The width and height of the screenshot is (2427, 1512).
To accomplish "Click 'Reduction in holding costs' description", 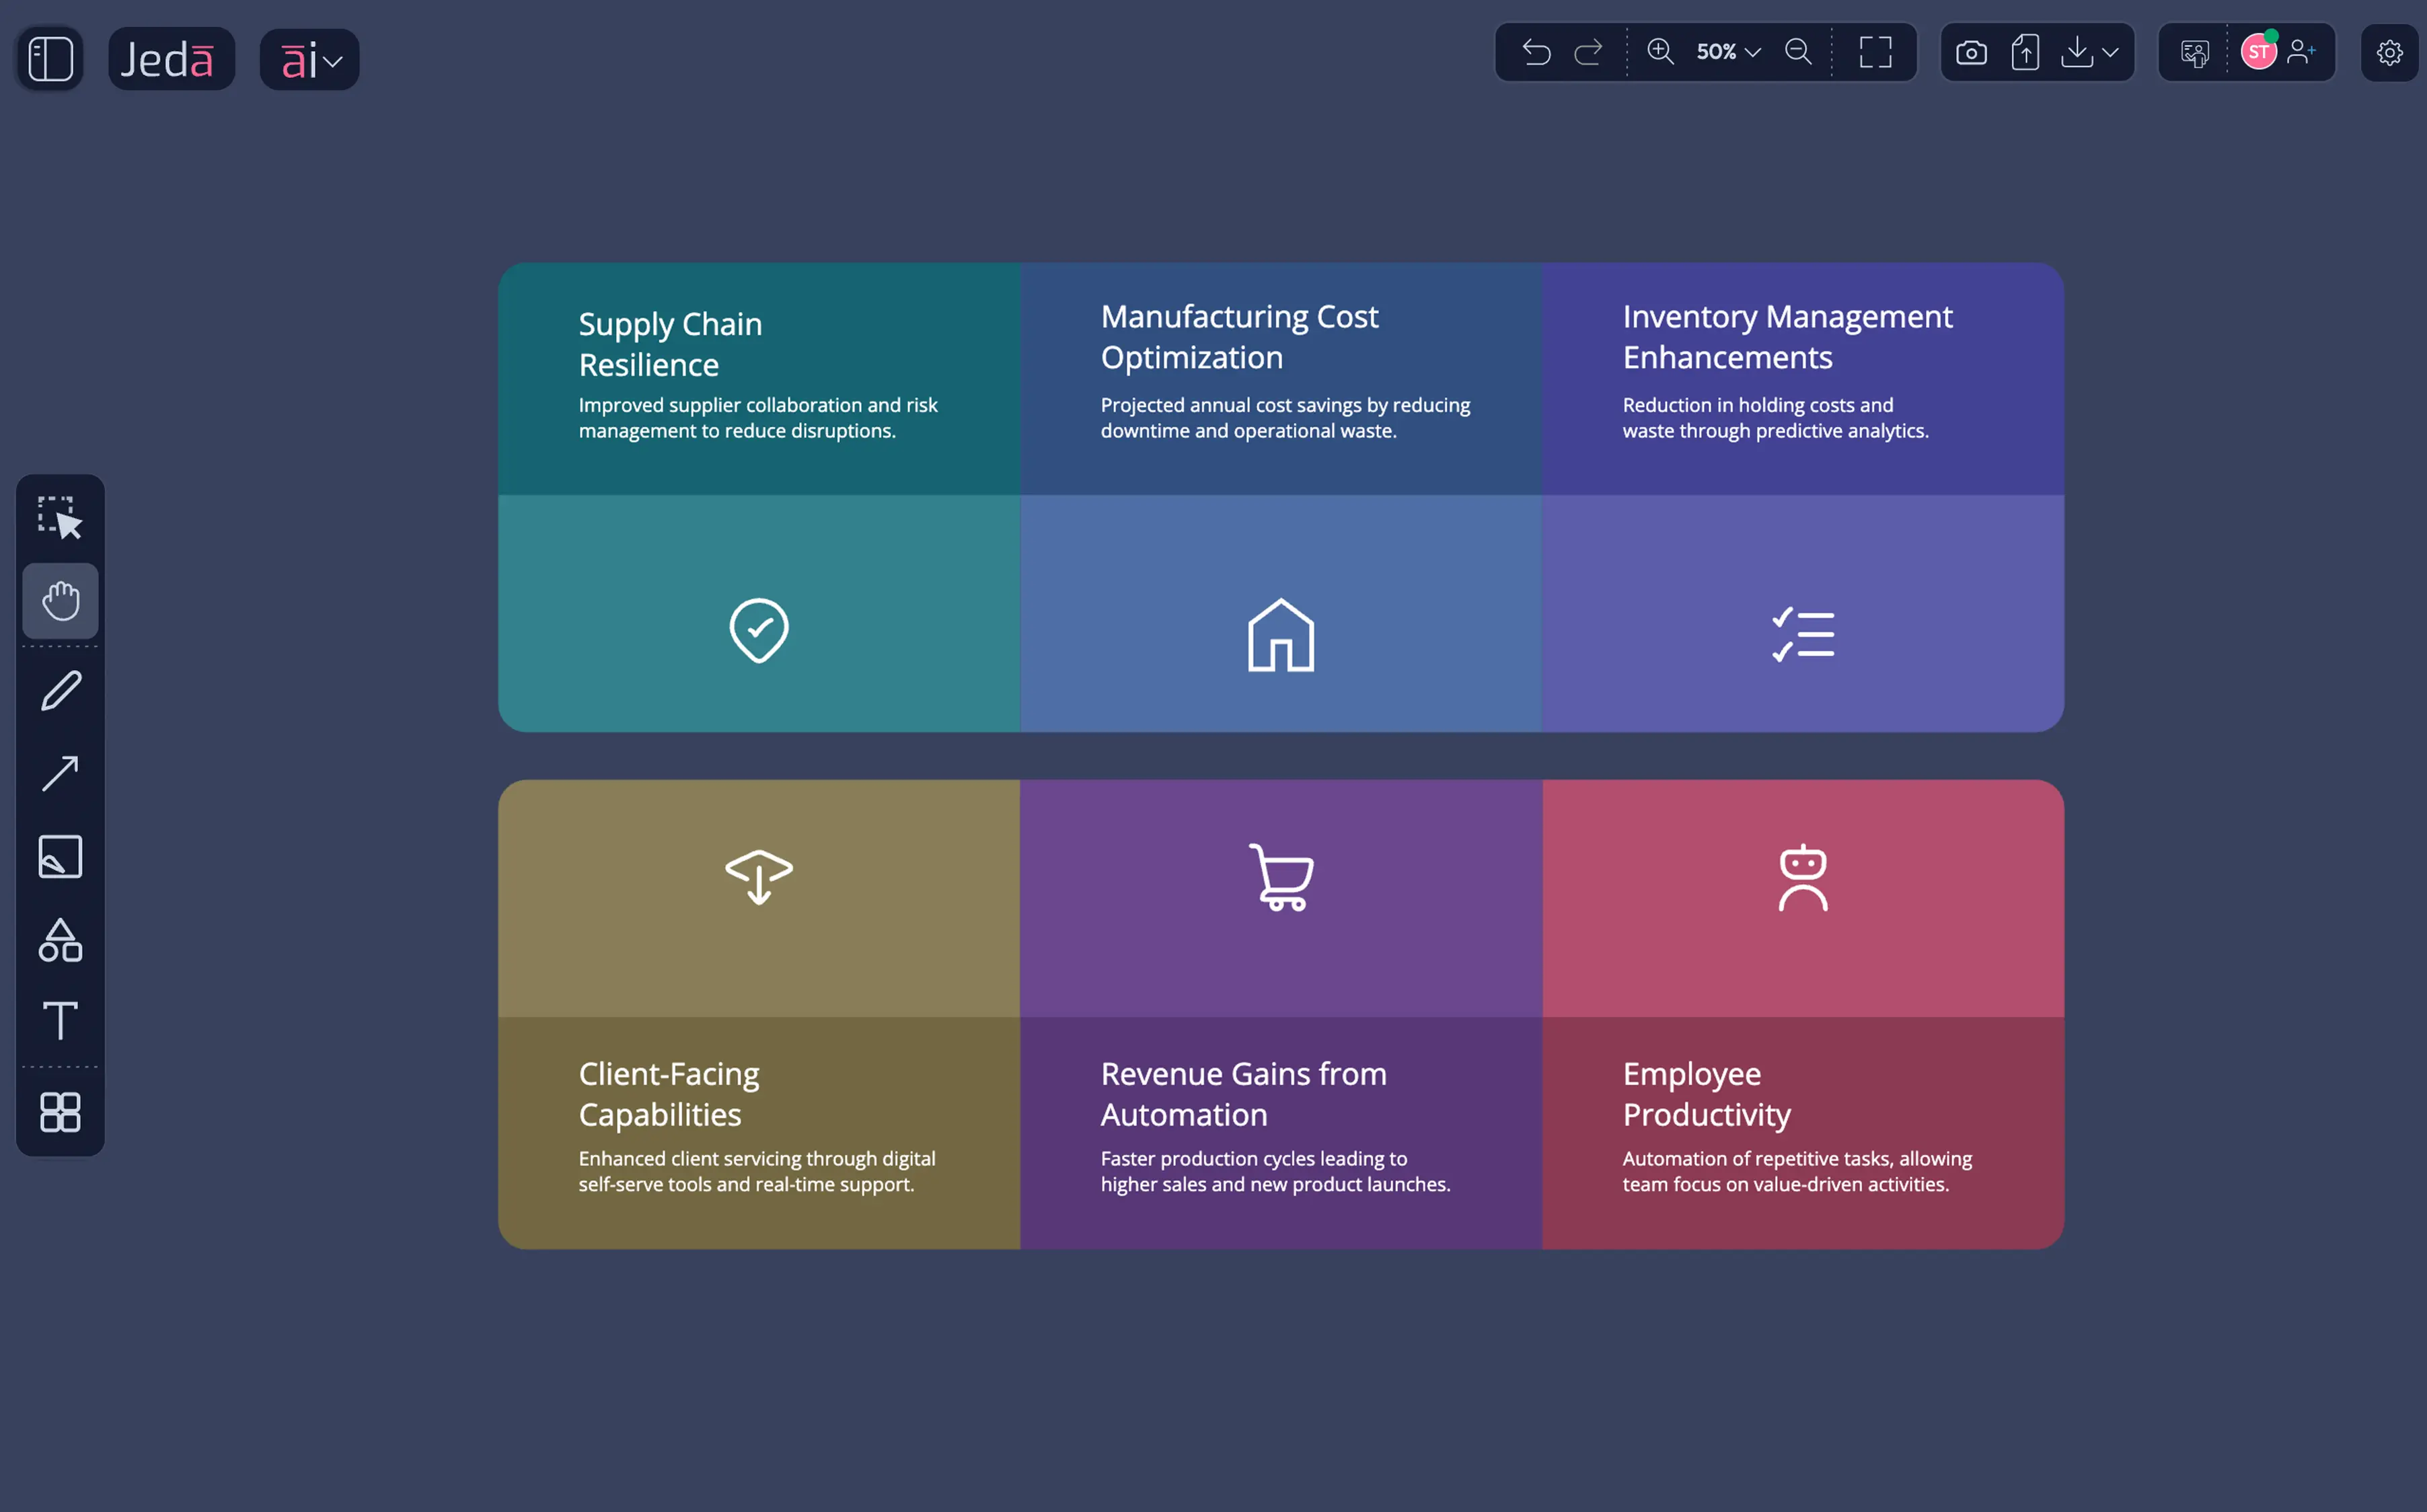I will (x=1775, y=418).
